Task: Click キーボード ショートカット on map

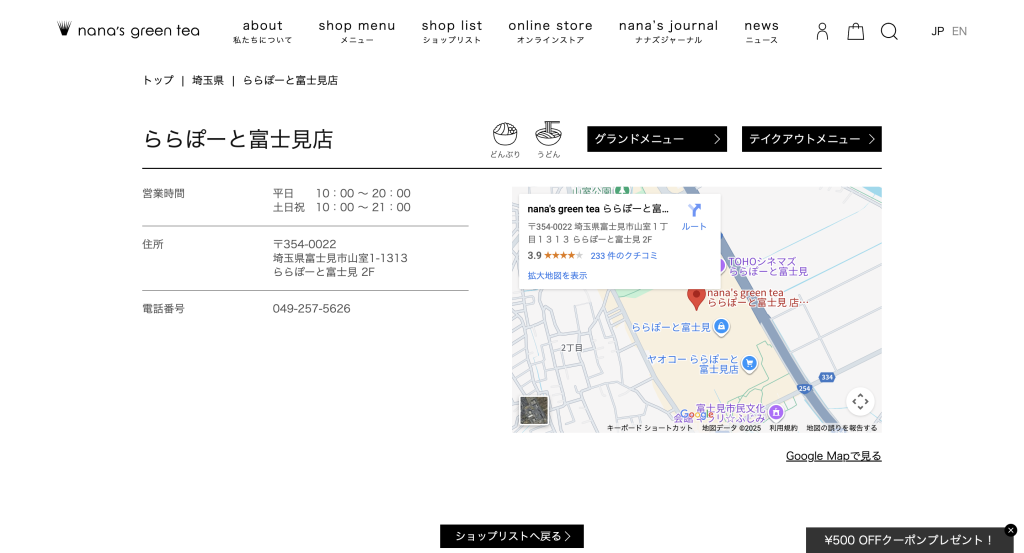Action: point(650,428)
